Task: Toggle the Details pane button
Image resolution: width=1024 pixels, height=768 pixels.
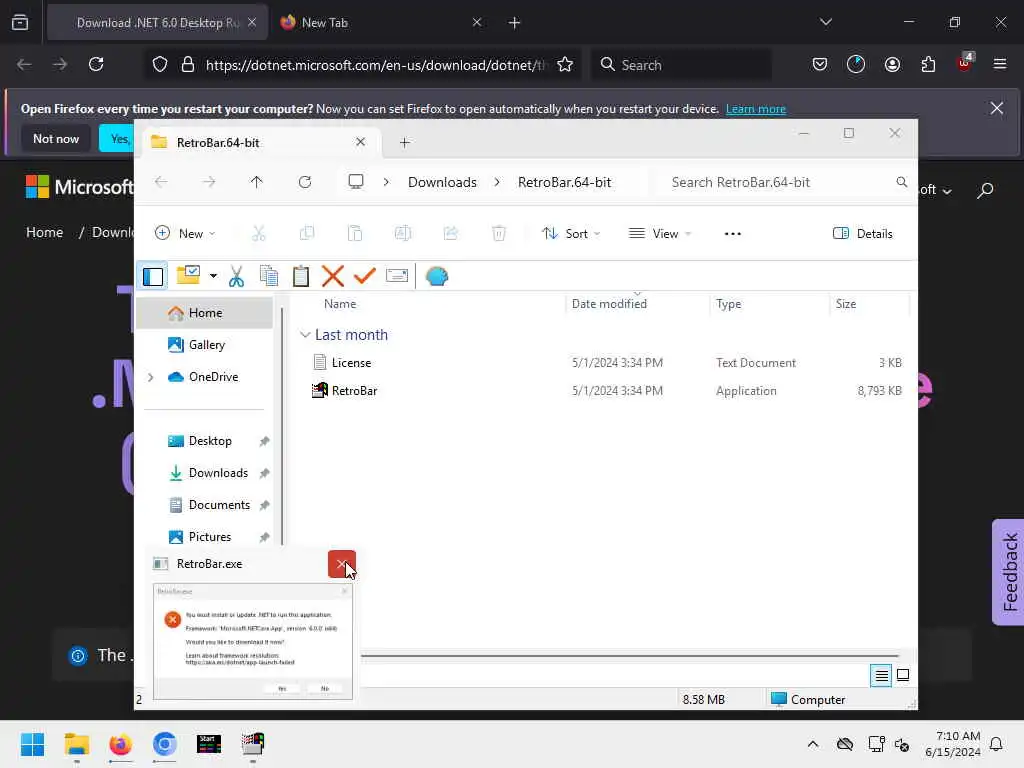Action: tap(863, 233)
